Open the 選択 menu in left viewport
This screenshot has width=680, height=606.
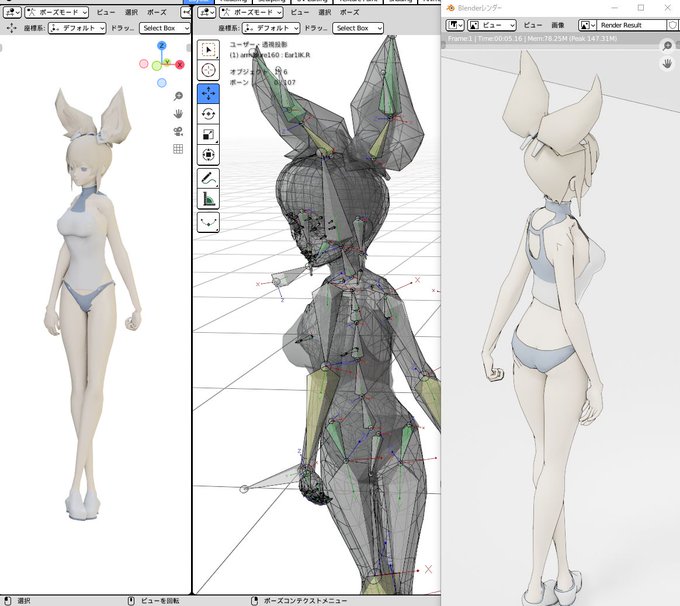click(131, 12)
